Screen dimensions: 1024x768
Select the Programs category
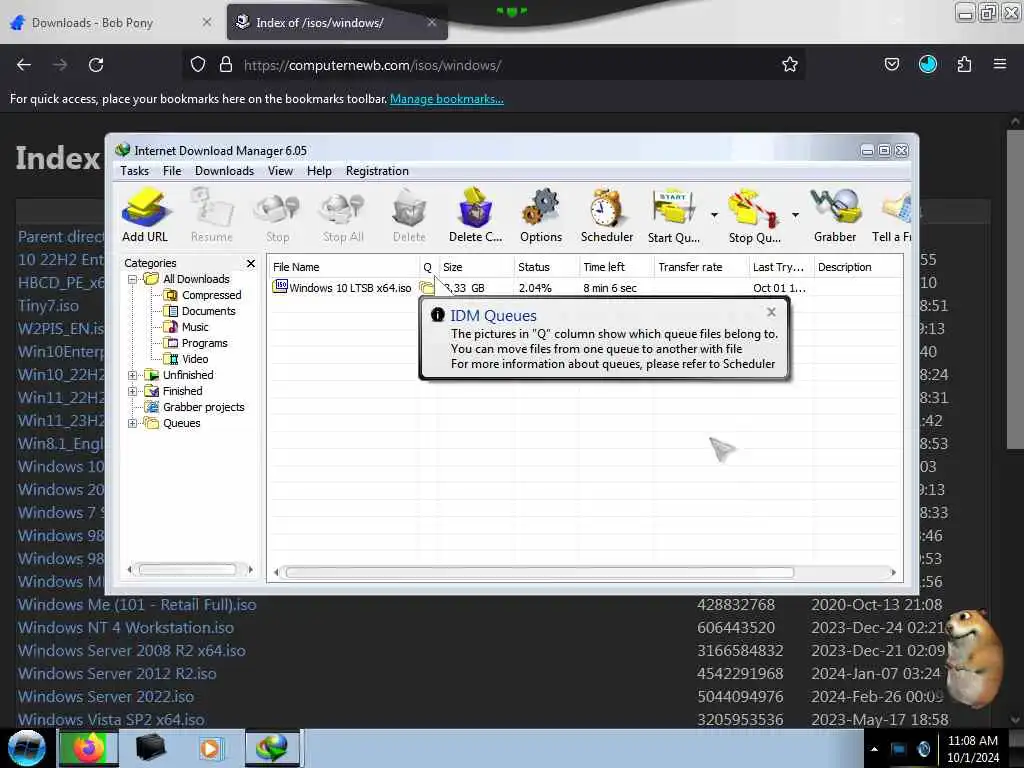196,344
